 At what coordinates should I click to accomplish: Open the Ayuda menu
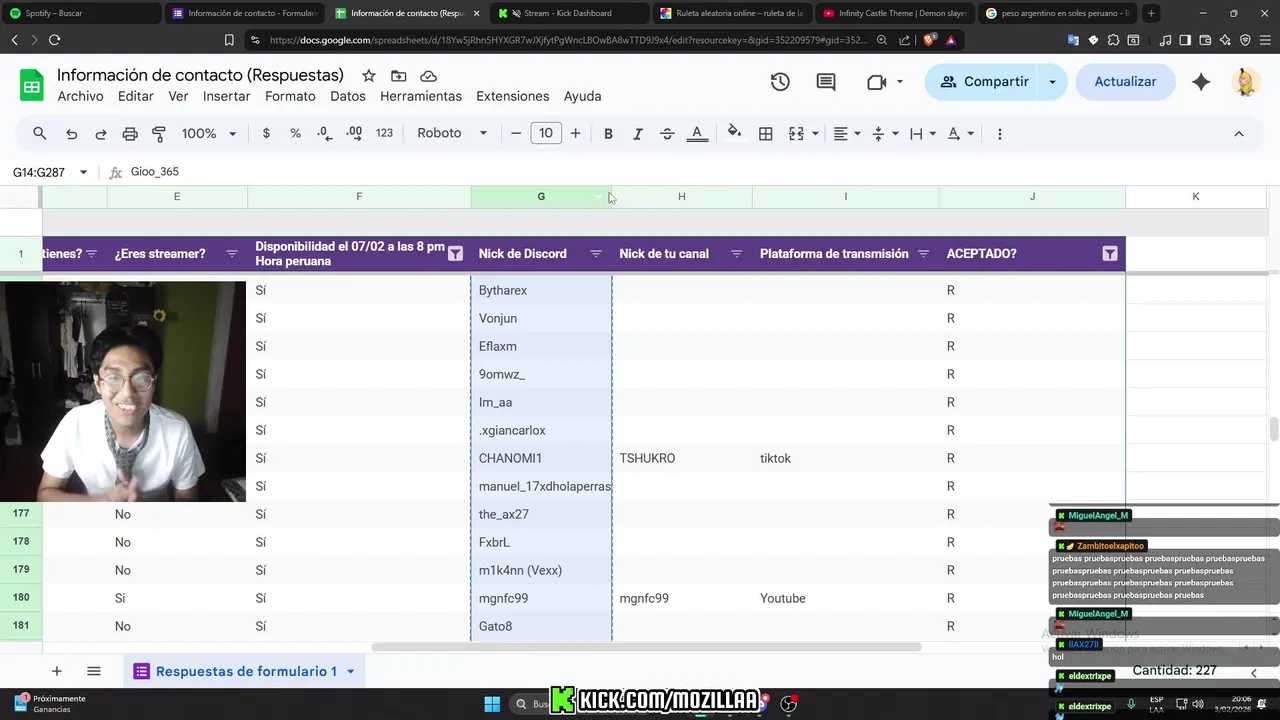click(582, 96)
